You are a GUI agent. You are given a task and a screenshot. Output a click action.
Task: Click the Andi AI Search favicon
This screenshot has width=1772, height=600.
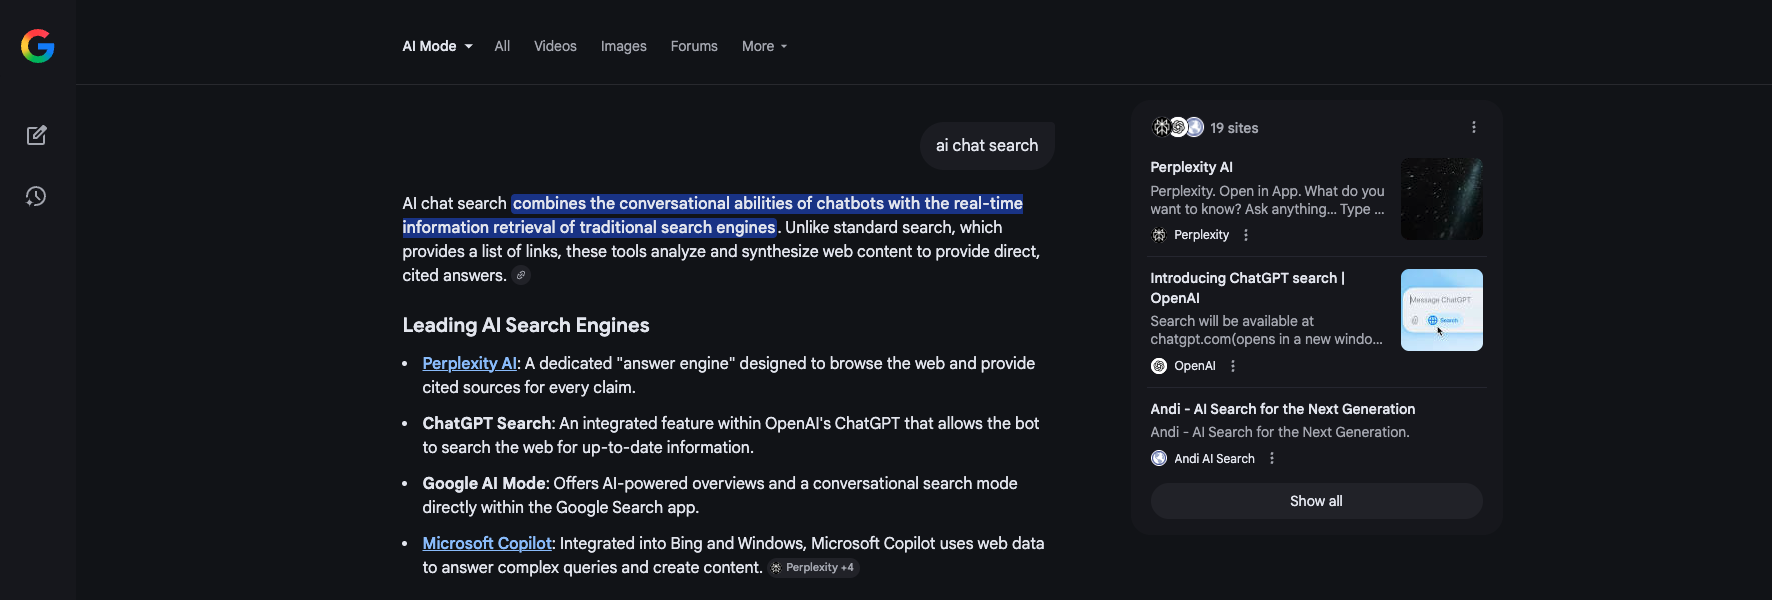click(1159, 457)
